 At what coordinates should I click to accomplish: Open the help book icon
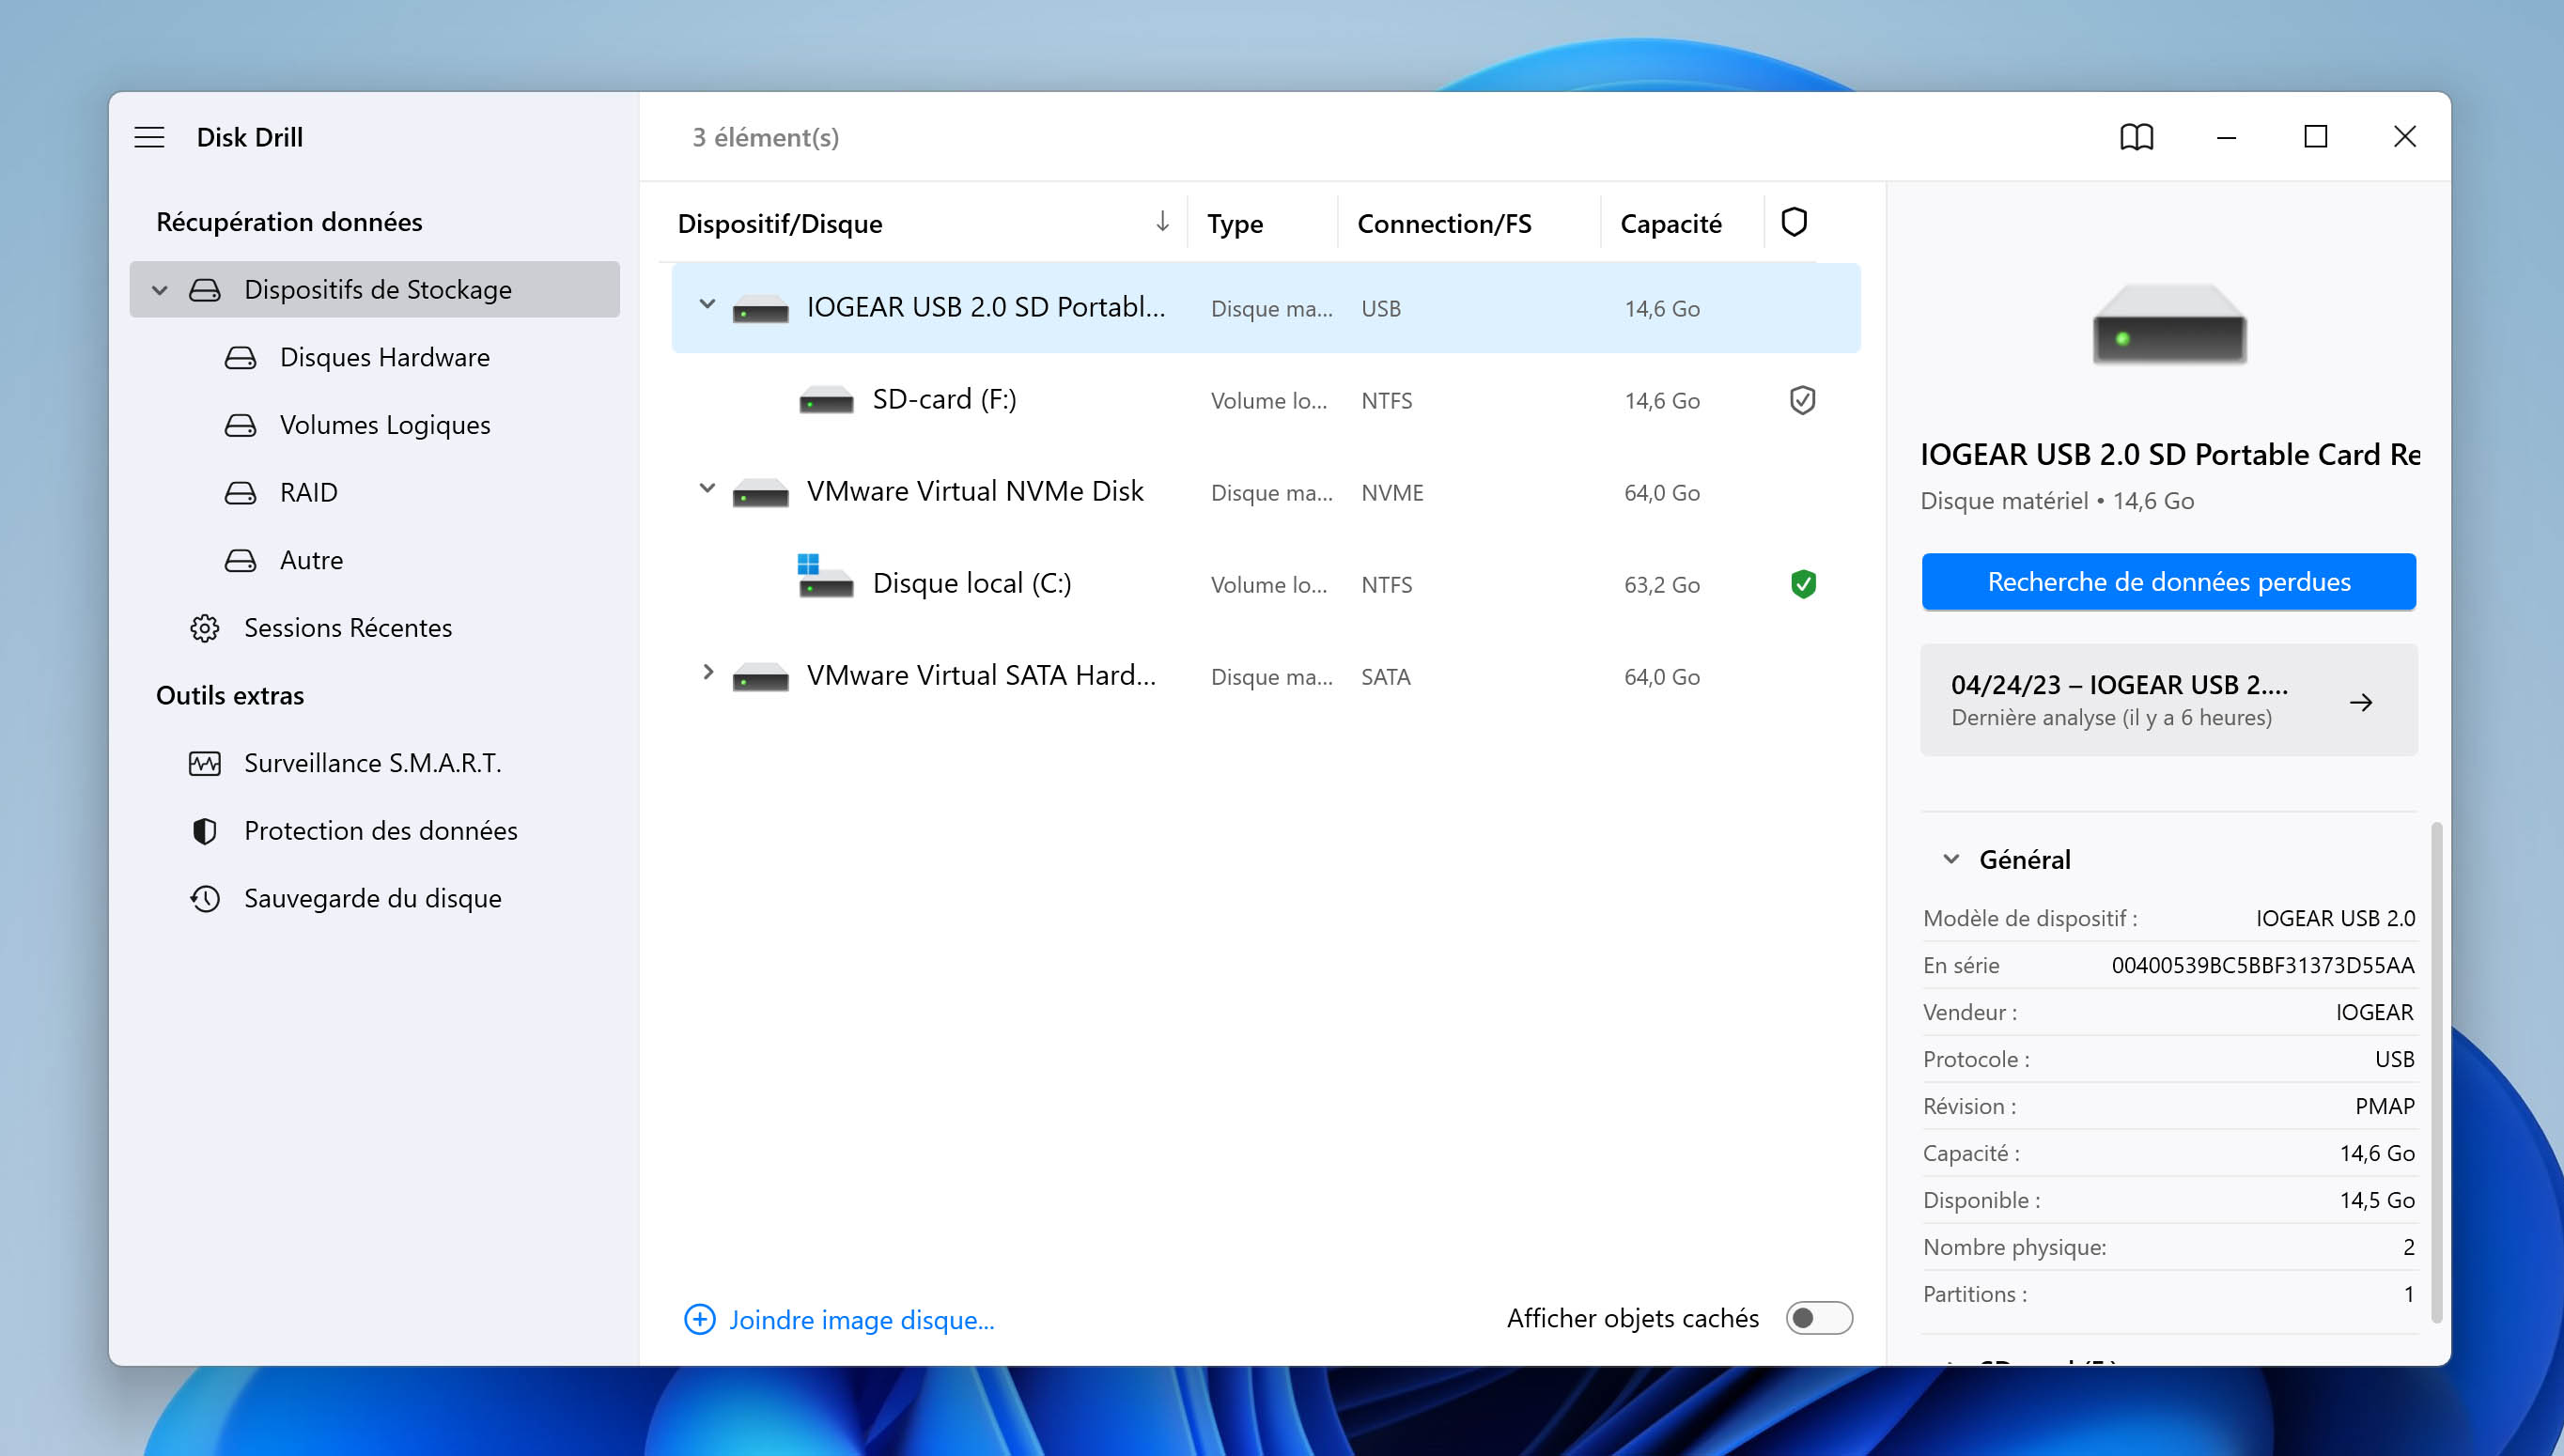point(2136,137)
